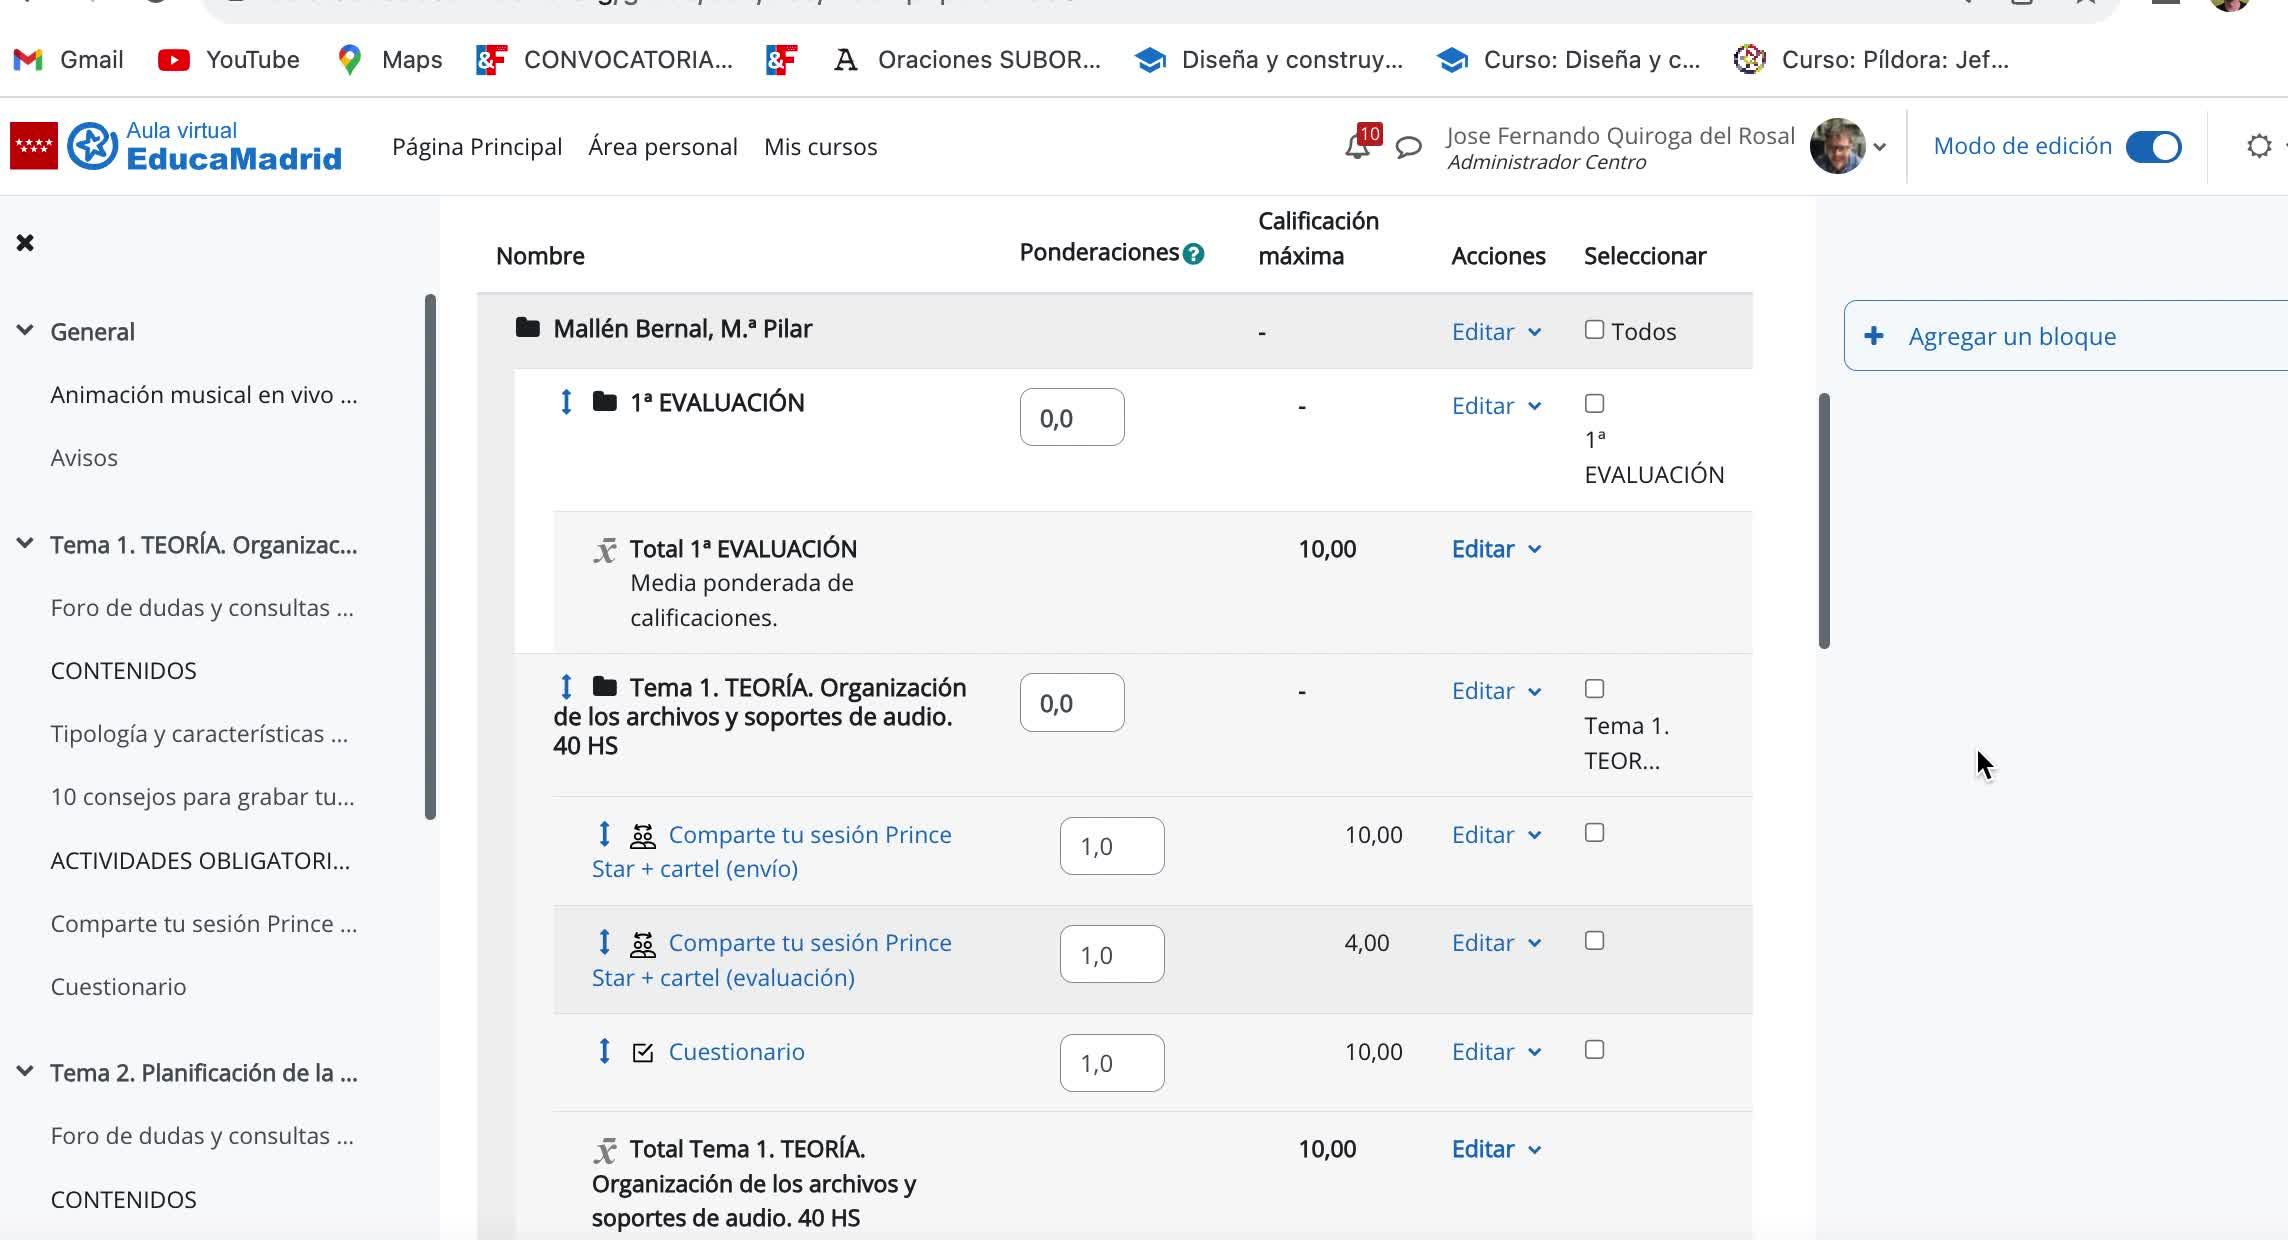Viewport: 2288px width, 1240px height.
Task: Click the weight field for 1ª EVALUACIÓN
Action: (x=1071, y=417)
